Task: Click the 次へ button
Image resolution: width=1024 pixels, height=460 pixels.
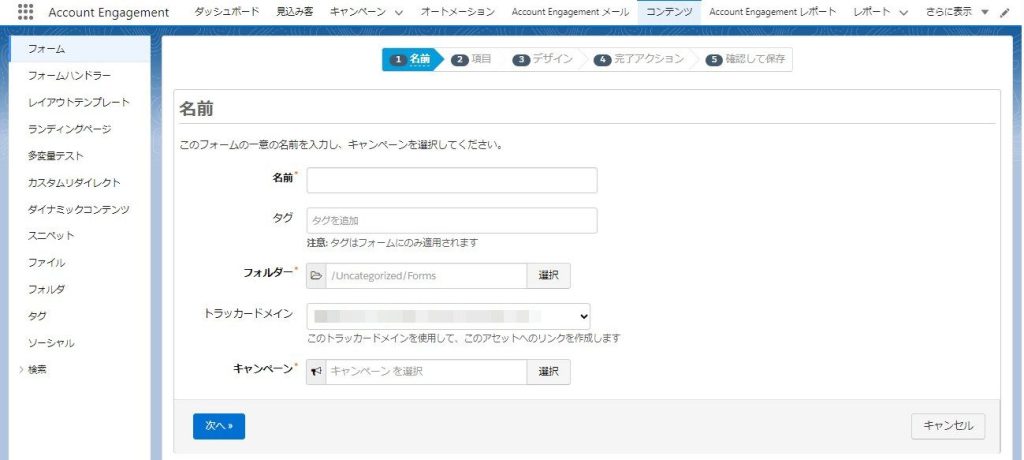Action: (219, 426)
